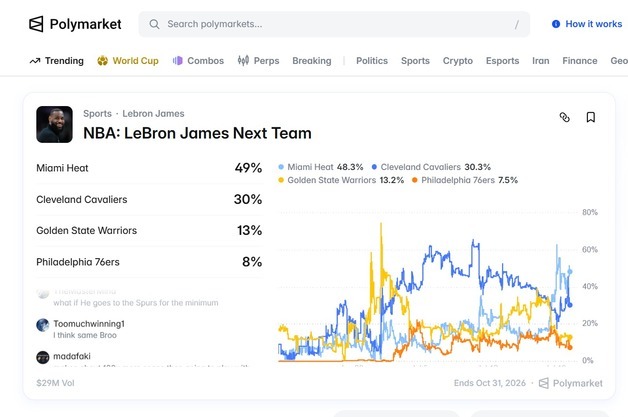Select the Miami Heat outcome row
Image resolution: width=628 pixels, height=417 pixels.
pos(149,168)
